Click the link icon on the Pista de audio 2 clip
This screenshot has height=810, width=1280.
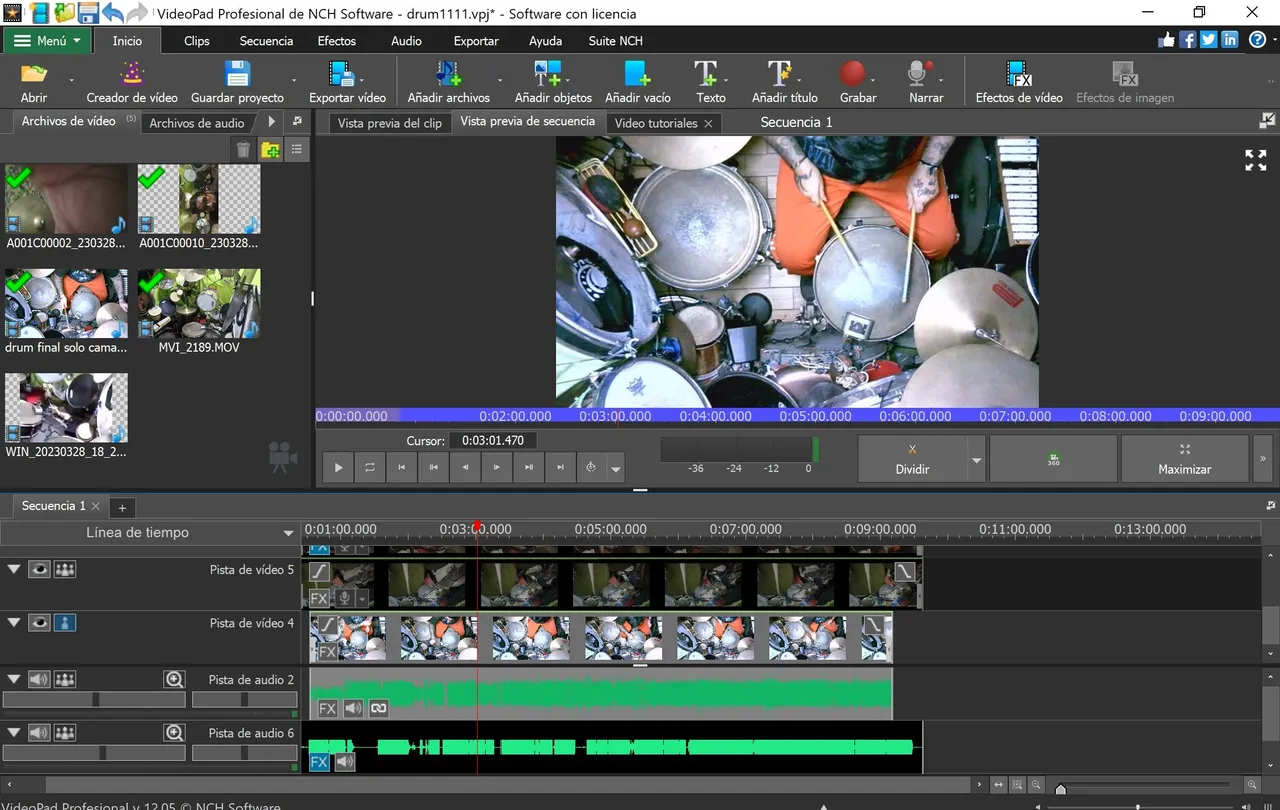coord(378,708)
